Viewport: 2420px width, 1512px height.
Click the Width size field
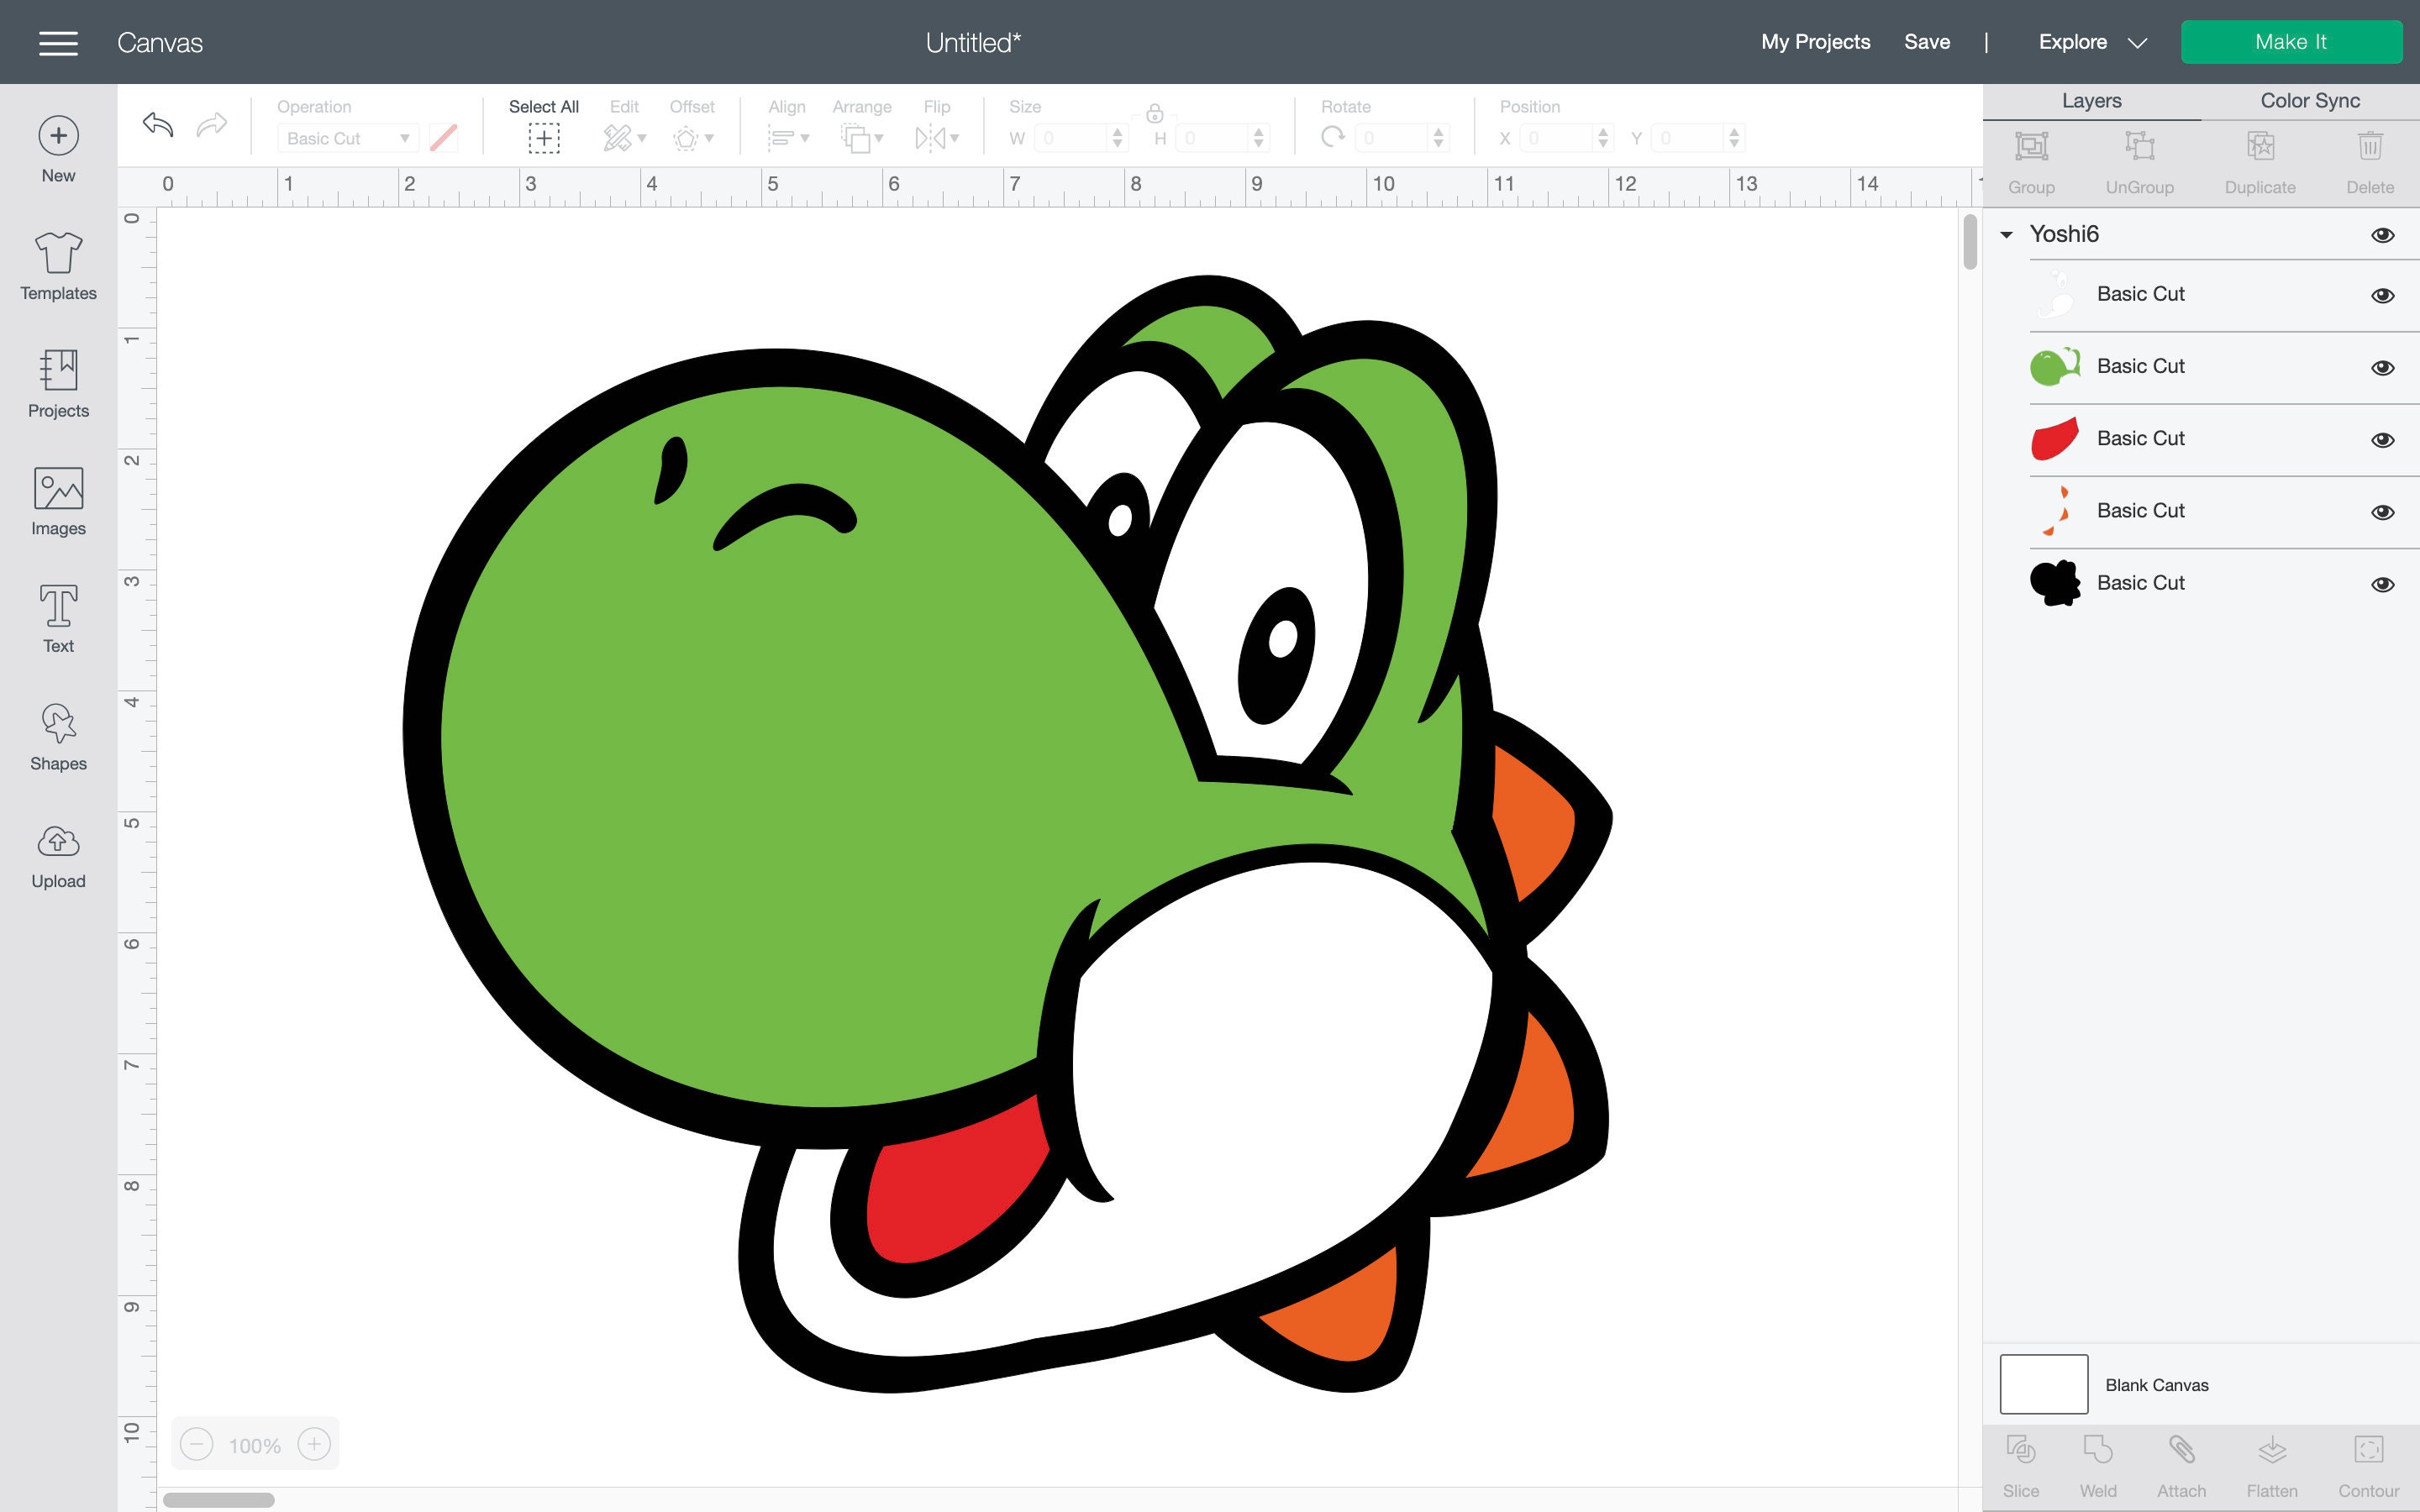pos(1072,138)
